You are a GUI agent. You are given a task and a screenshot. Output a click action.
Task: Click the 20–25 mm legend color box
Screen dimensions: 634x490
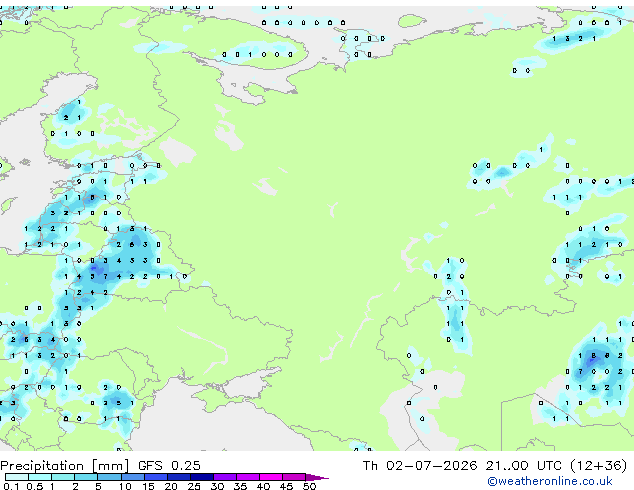178,477
